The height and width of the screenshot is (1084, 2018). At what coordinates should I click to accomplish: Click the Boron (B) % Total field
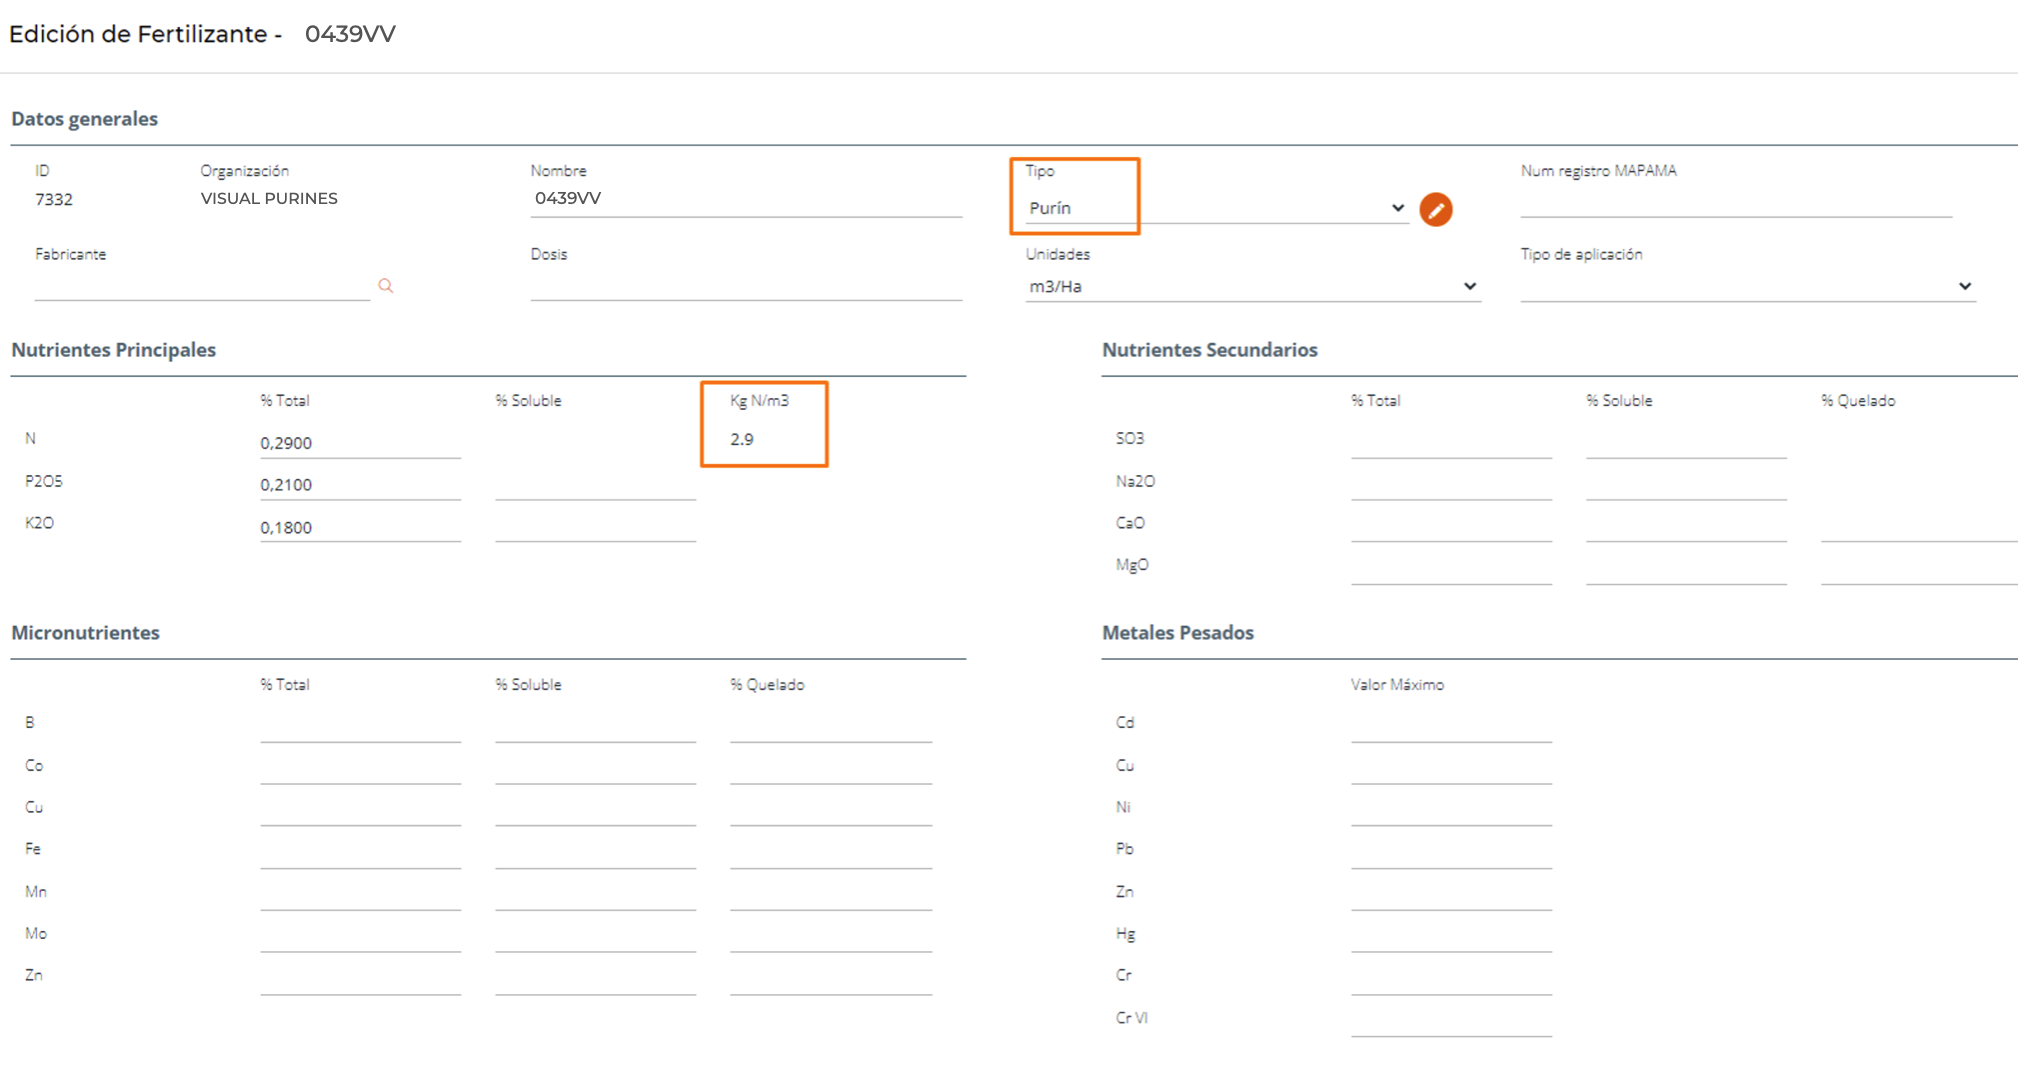(x=359, y=727)
